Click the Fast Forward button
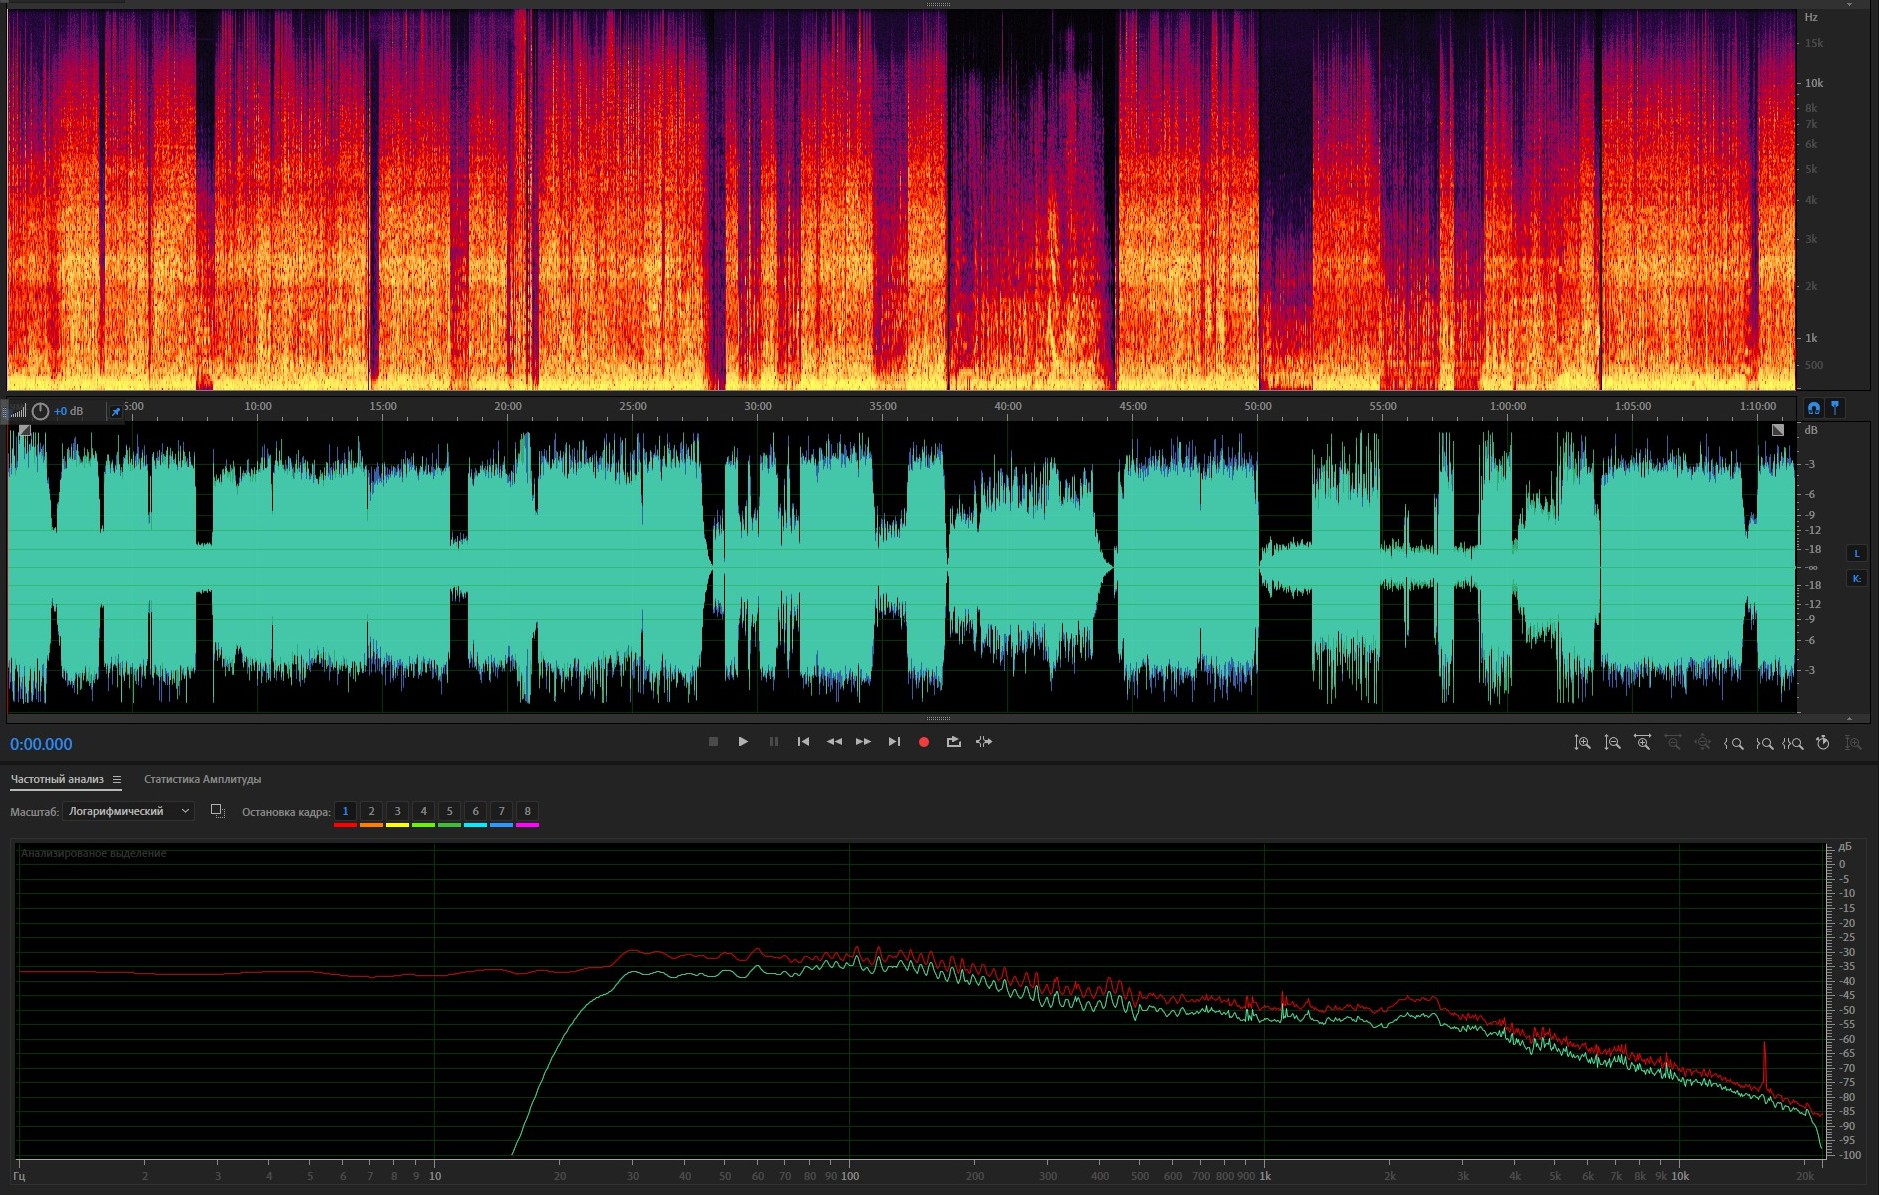This screenshot has width=1879, height=1195. click(x=863, y=742)
